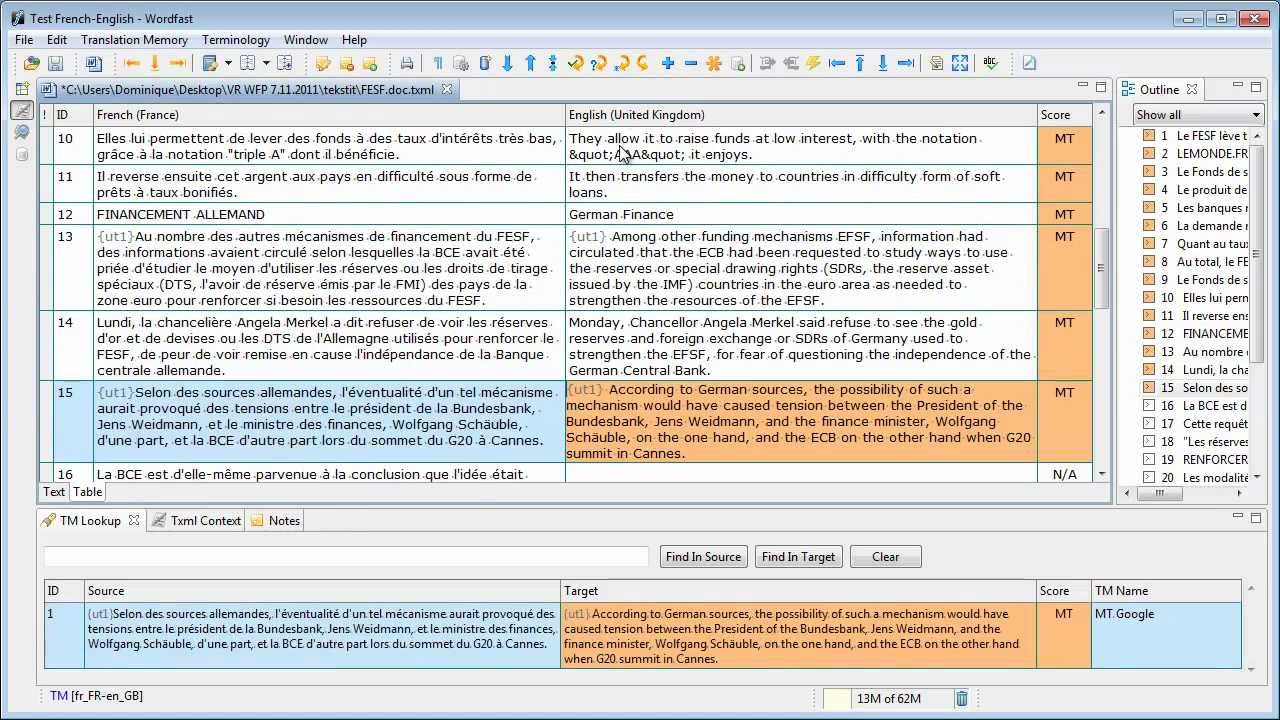Click the French (France) column header

pos(329,115)
